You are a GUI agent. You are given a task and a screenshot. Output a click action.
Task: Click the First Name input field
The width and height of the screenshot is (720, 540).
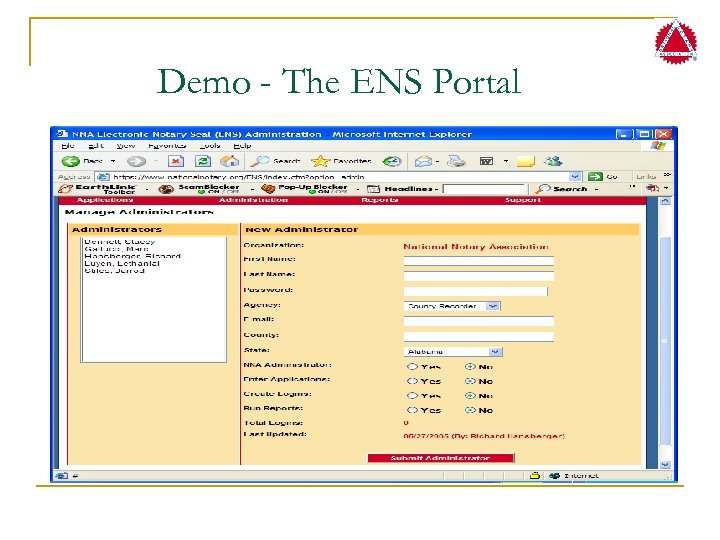click(x=478, y=261)
